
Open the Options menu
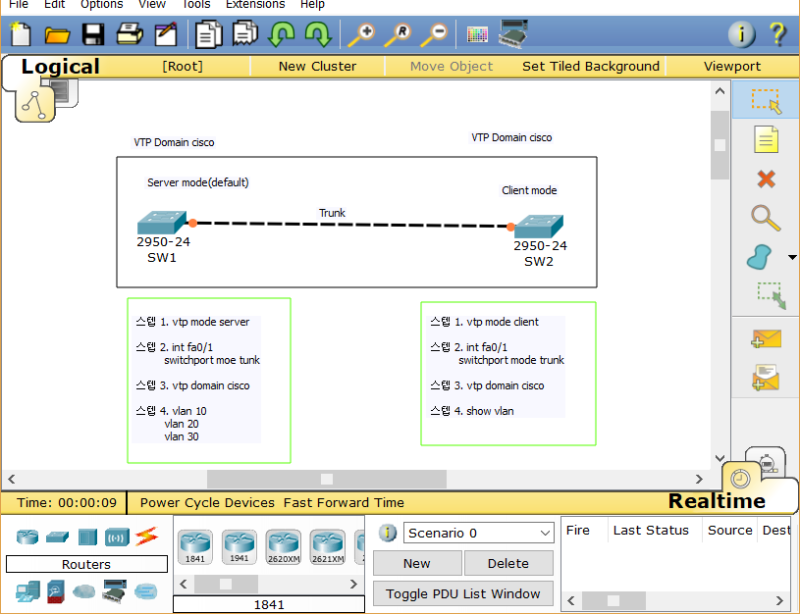101,5
